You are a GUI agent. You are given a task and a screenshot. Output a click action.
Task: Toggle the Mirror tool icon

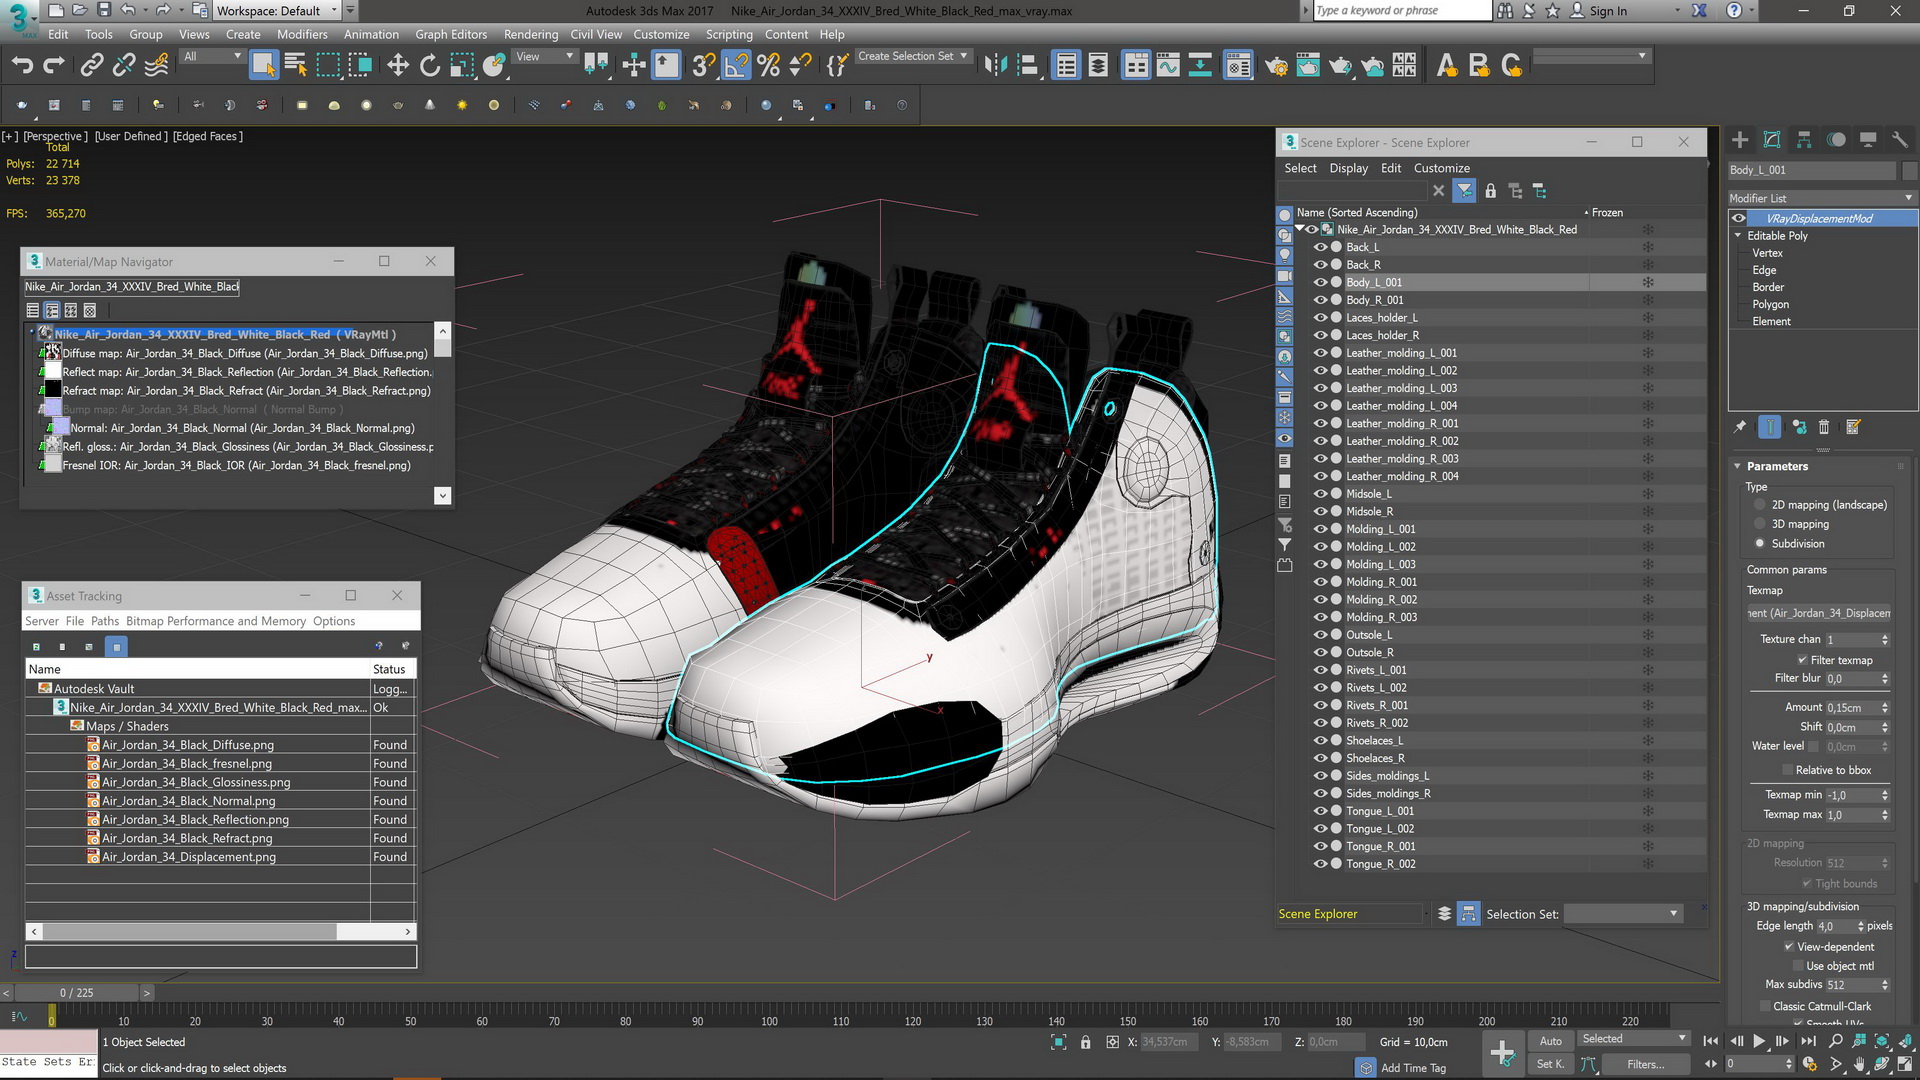tap(994, 66)
